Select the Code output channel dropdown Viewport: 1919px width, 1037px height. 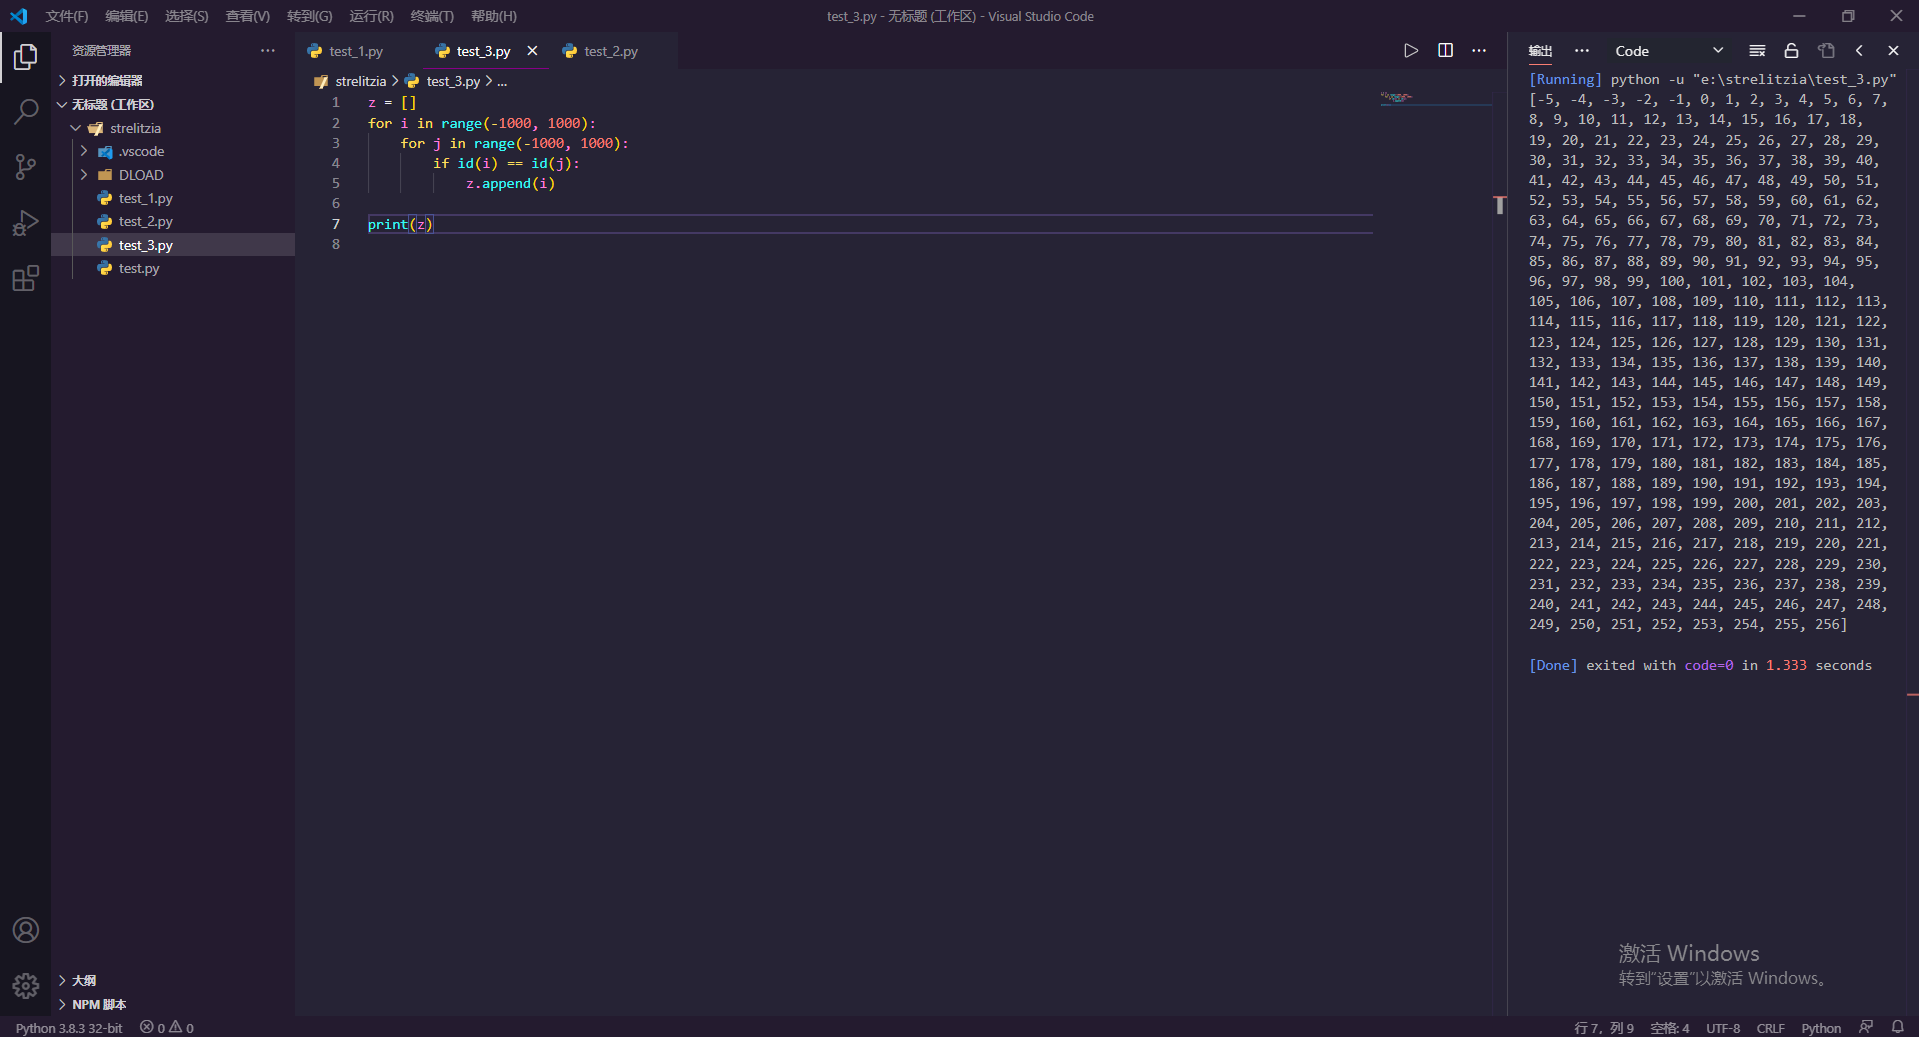point(1668,51)
